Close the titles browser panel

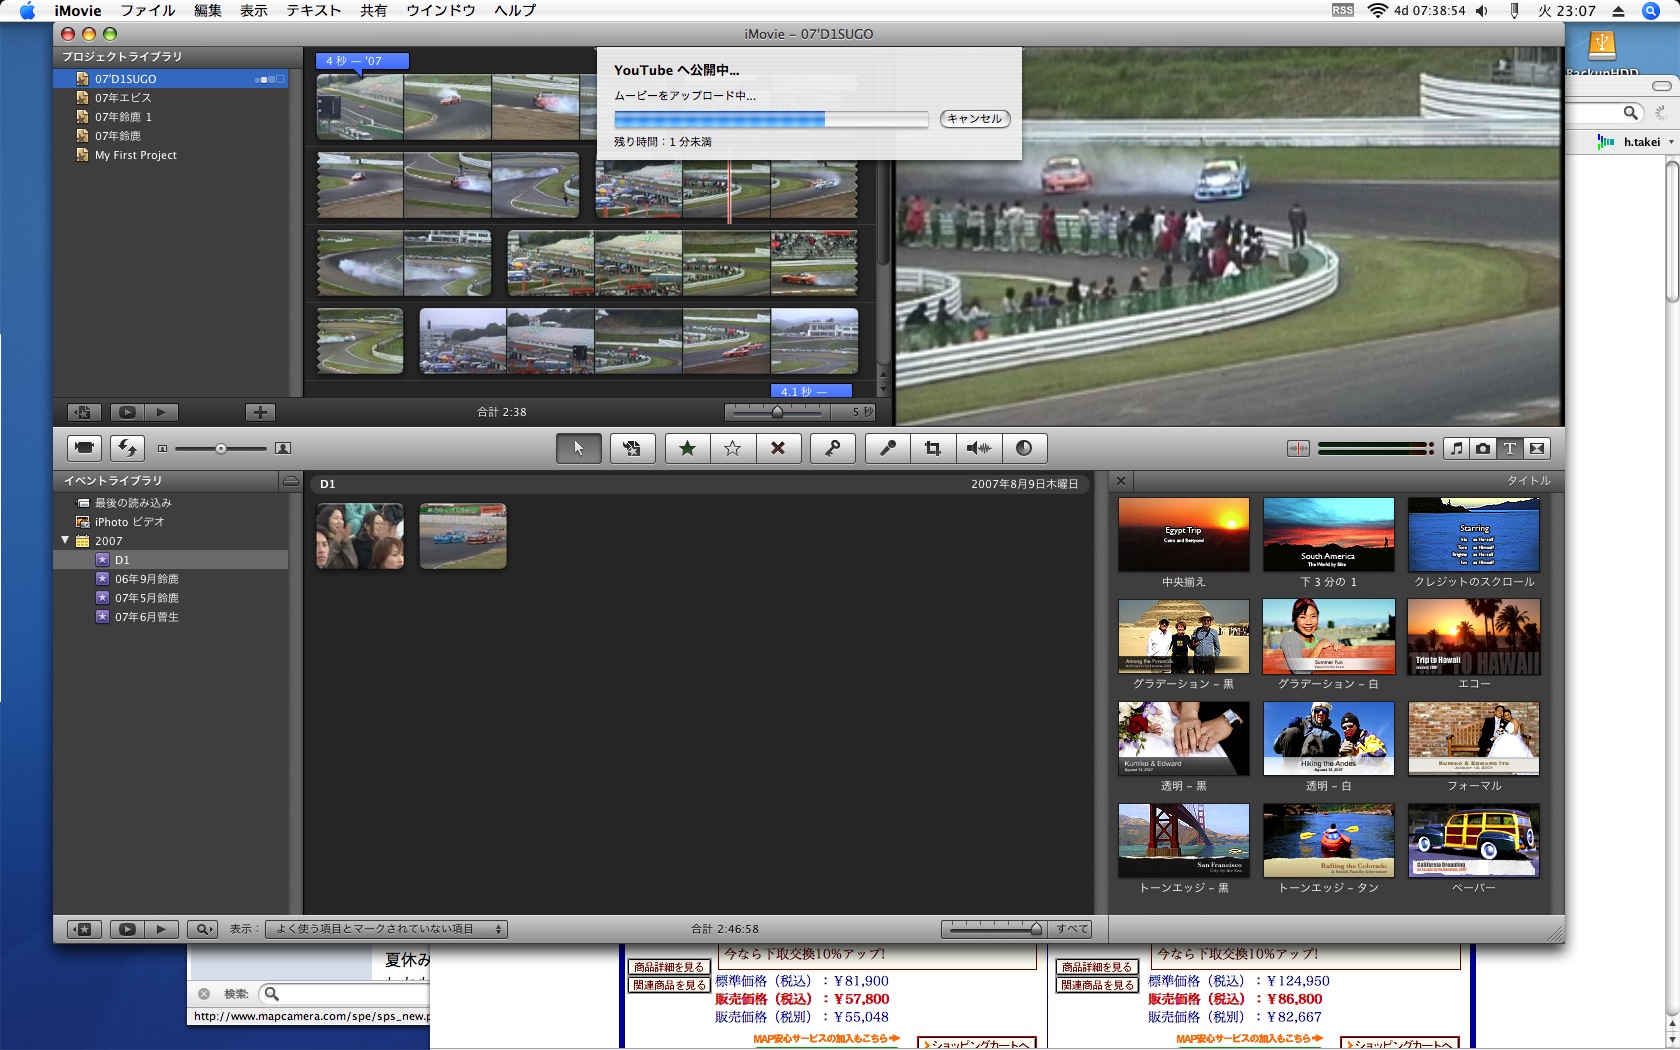coord(1121,481)
